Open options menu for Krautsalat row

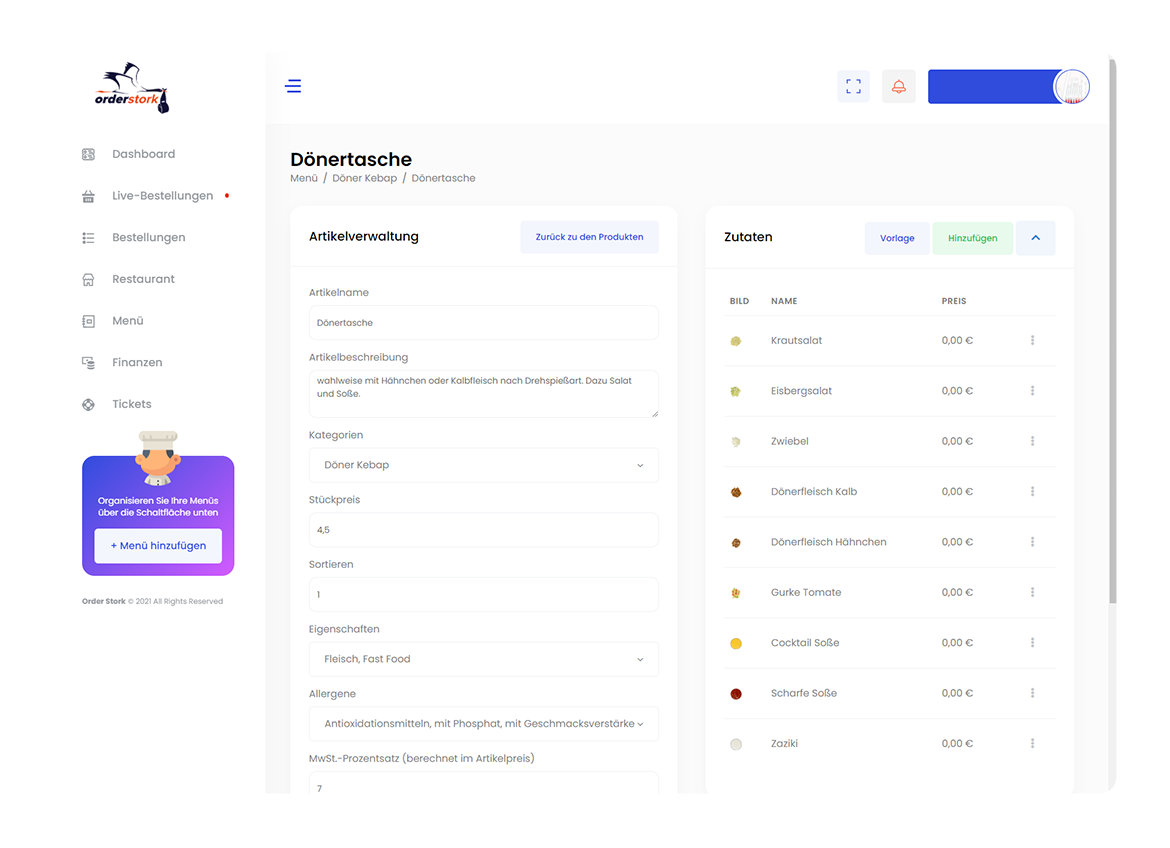[1032, 341]
